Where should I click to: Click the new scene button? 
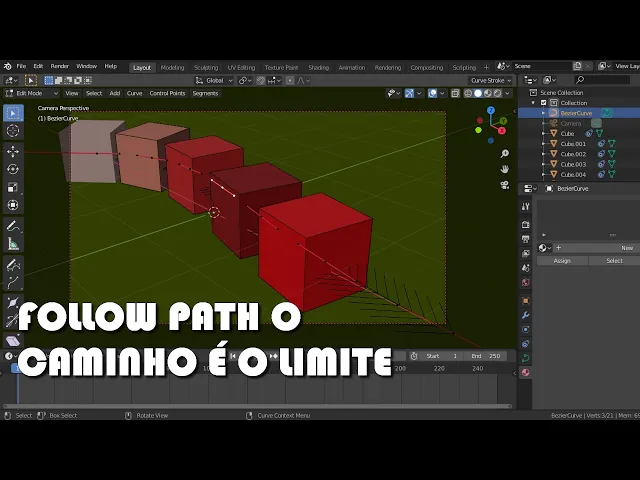coord(577,66)
